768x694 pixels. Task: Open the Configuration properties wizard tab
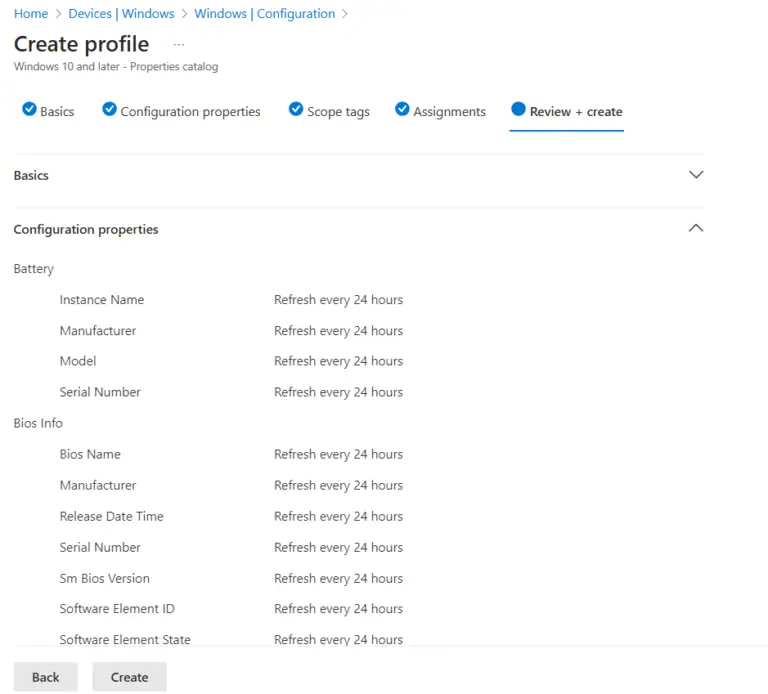click(x=190, y=112)
